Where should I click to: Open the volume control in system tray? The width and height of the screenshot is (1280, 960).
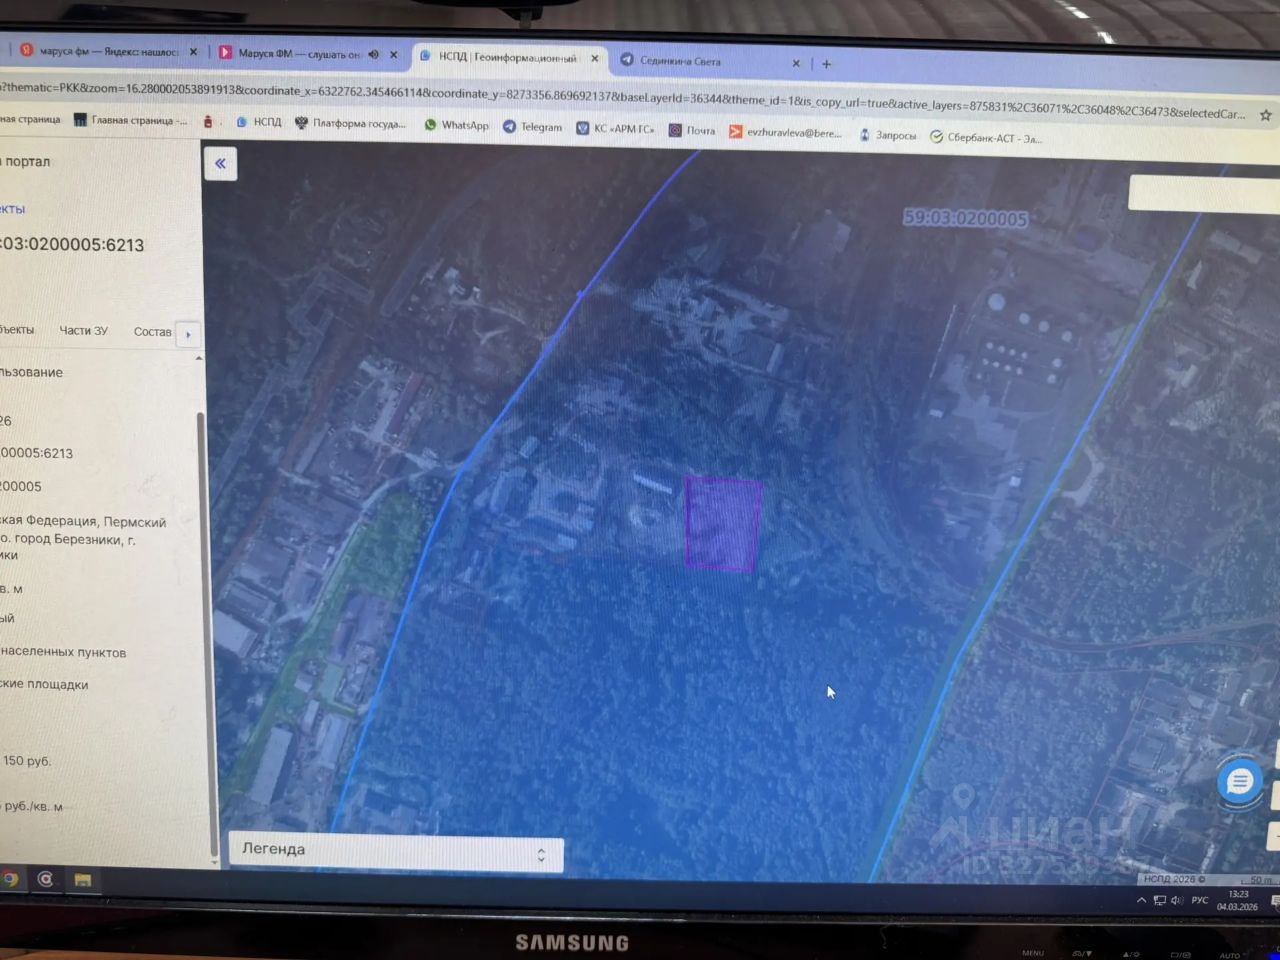tap(1177, 901)
